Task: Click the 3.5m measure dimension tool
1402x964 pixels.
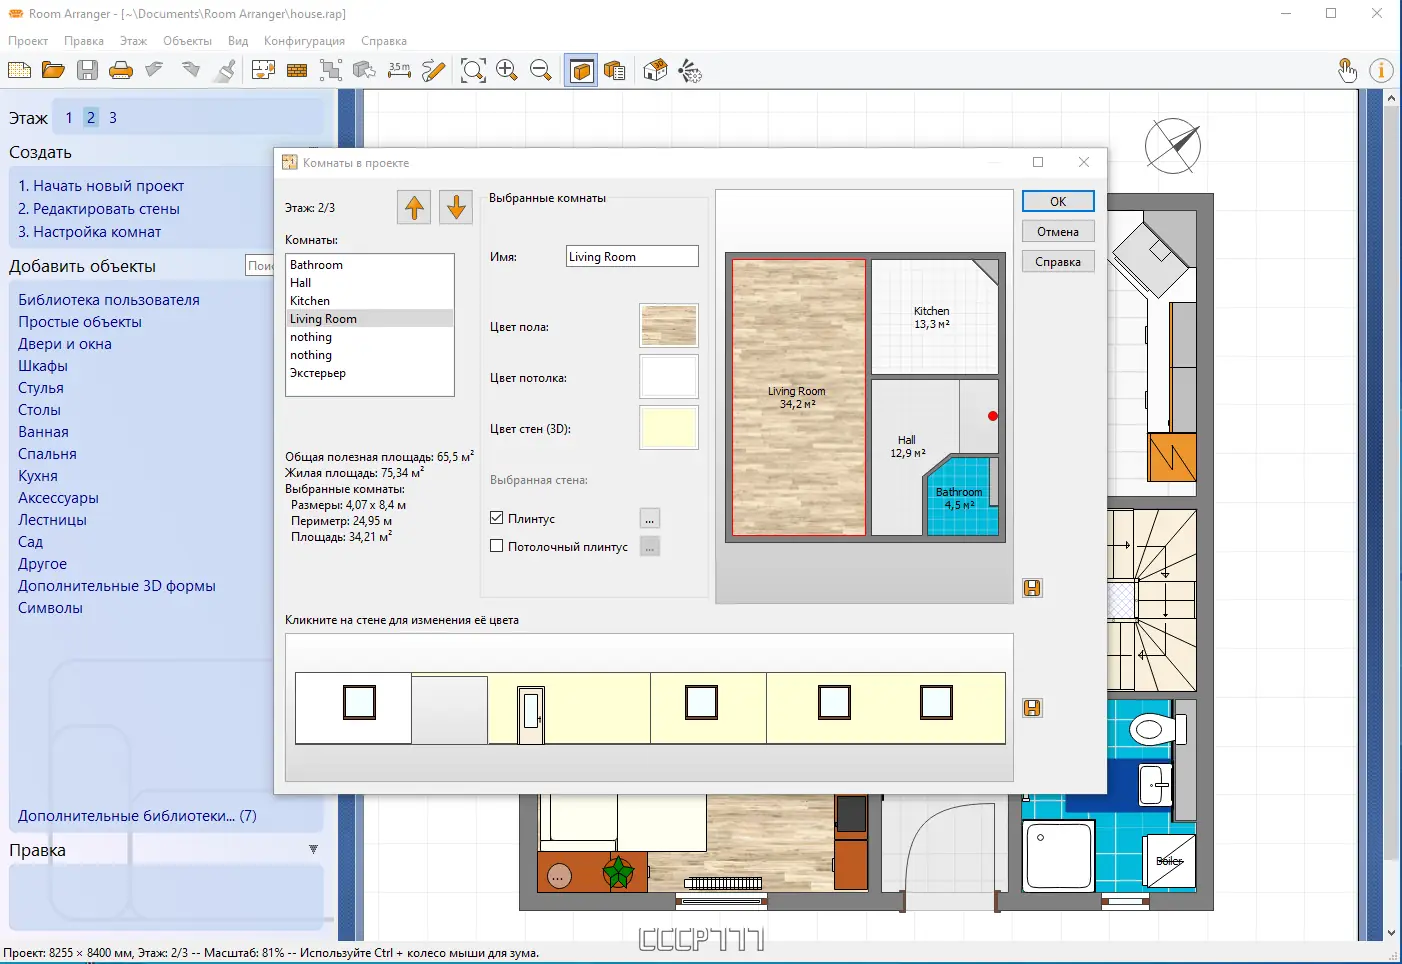Action: pyautogui.click(x=399, y=70)
